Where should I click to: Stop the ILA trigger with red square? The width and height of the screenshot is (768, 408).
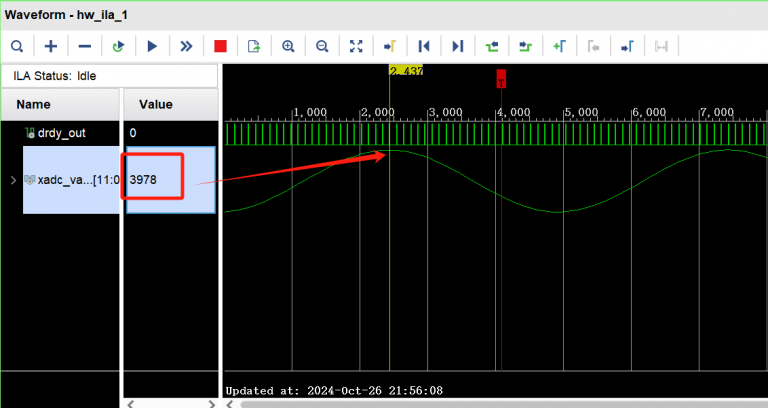point(221,46)
